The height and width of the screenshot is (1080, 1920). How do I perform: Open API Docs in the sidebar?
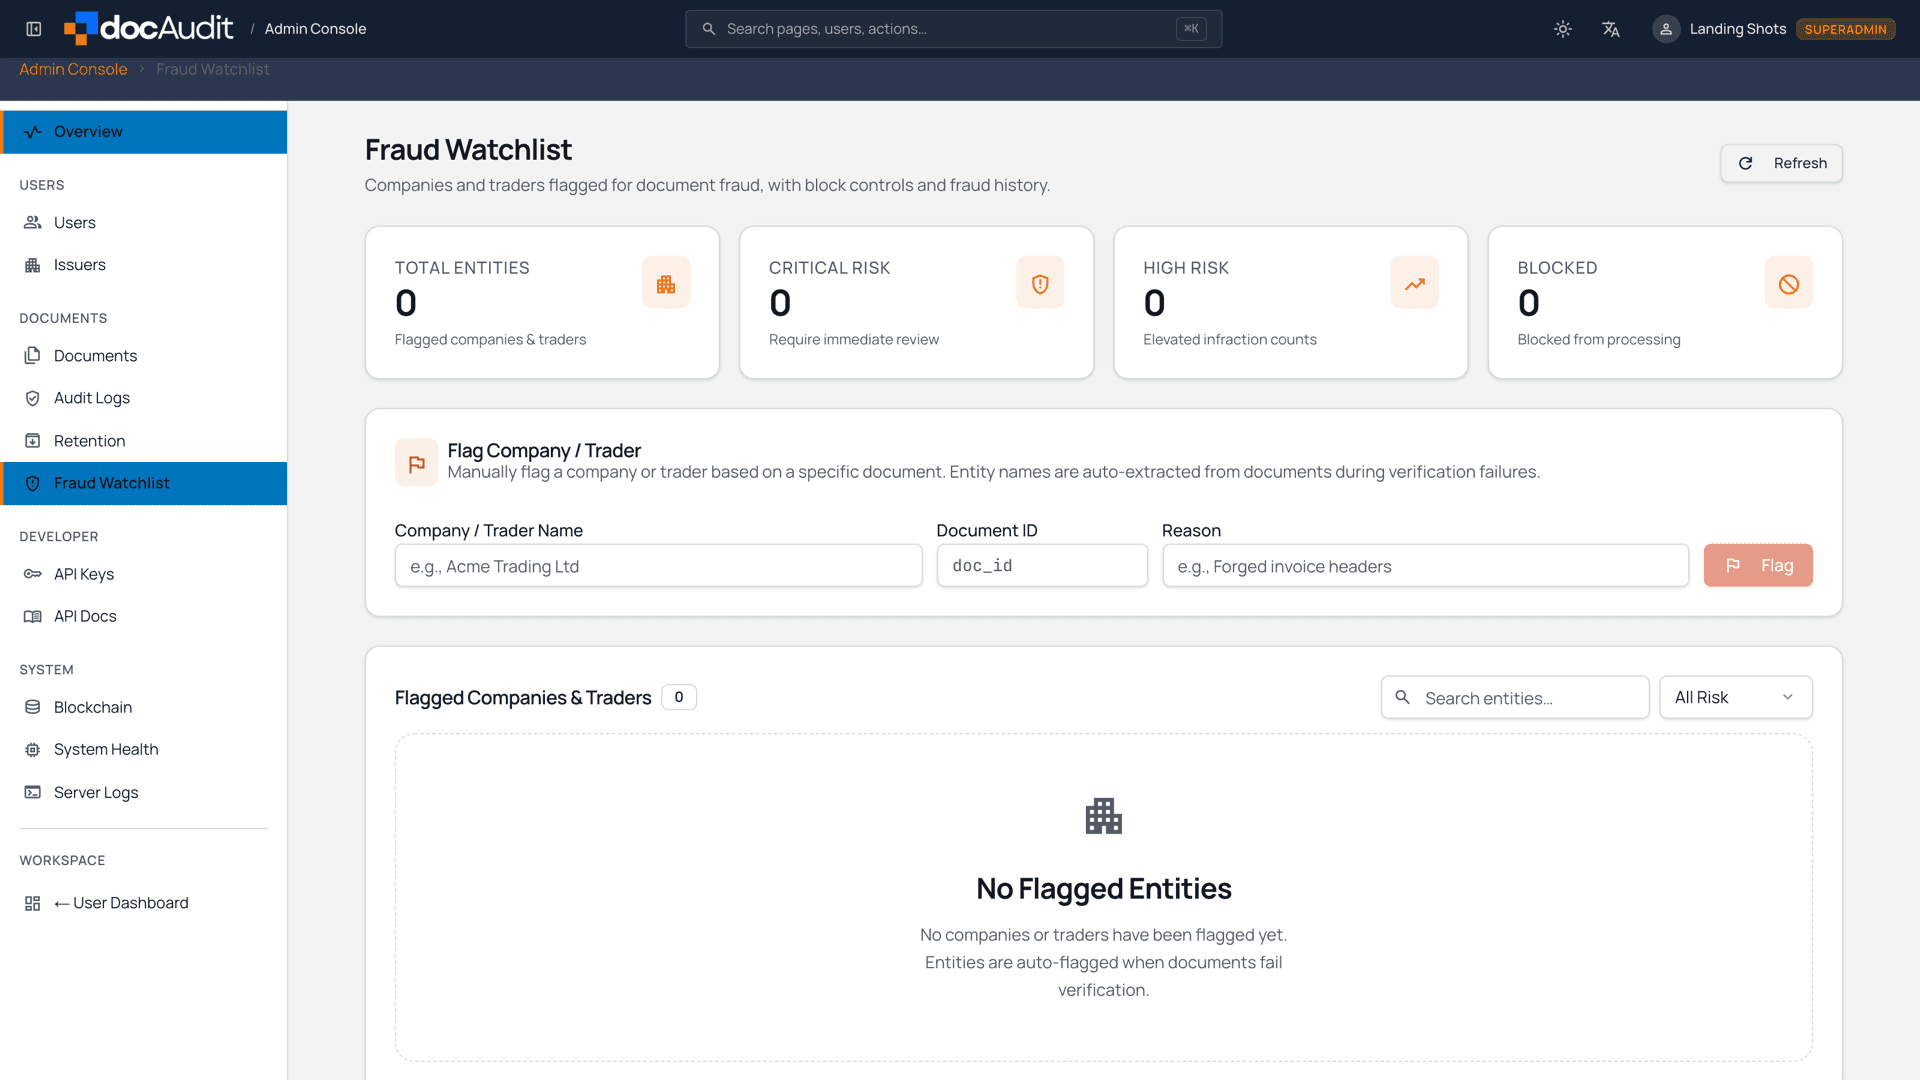tap(144, 616)
